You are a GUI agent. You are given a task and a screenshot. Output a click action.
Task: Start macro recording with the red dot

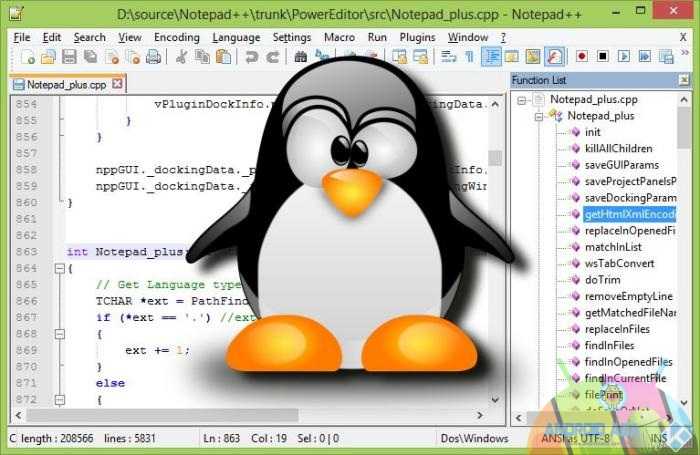(x=582, y=56)
